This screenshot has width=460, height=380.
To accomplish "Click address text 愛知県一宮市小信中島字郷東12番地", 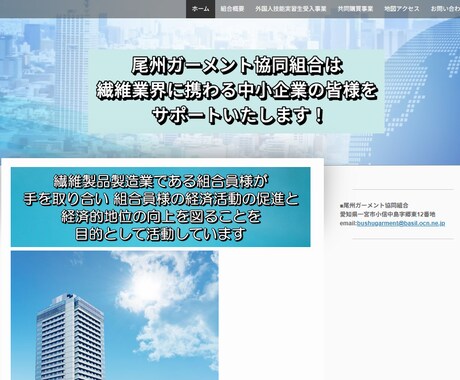I will coord(387,214).
